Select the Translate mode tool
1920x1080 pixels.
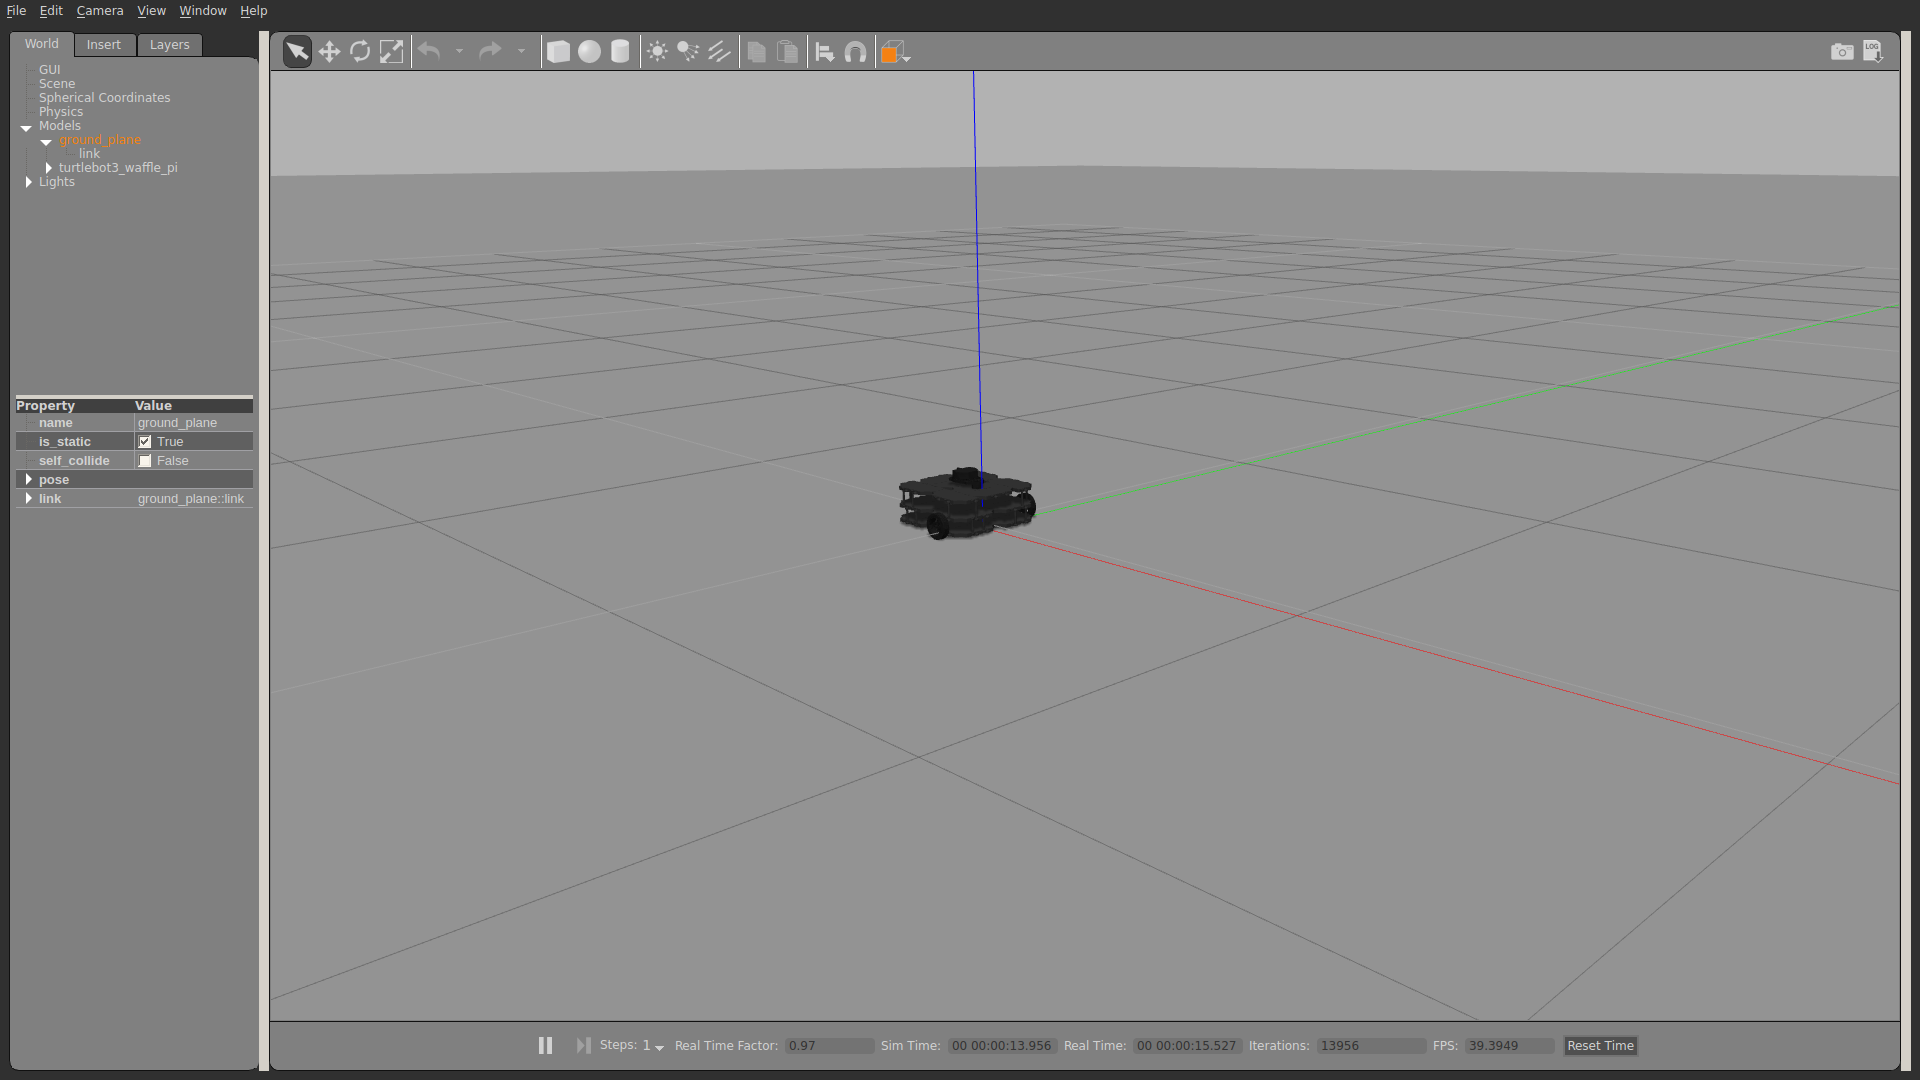330,51
